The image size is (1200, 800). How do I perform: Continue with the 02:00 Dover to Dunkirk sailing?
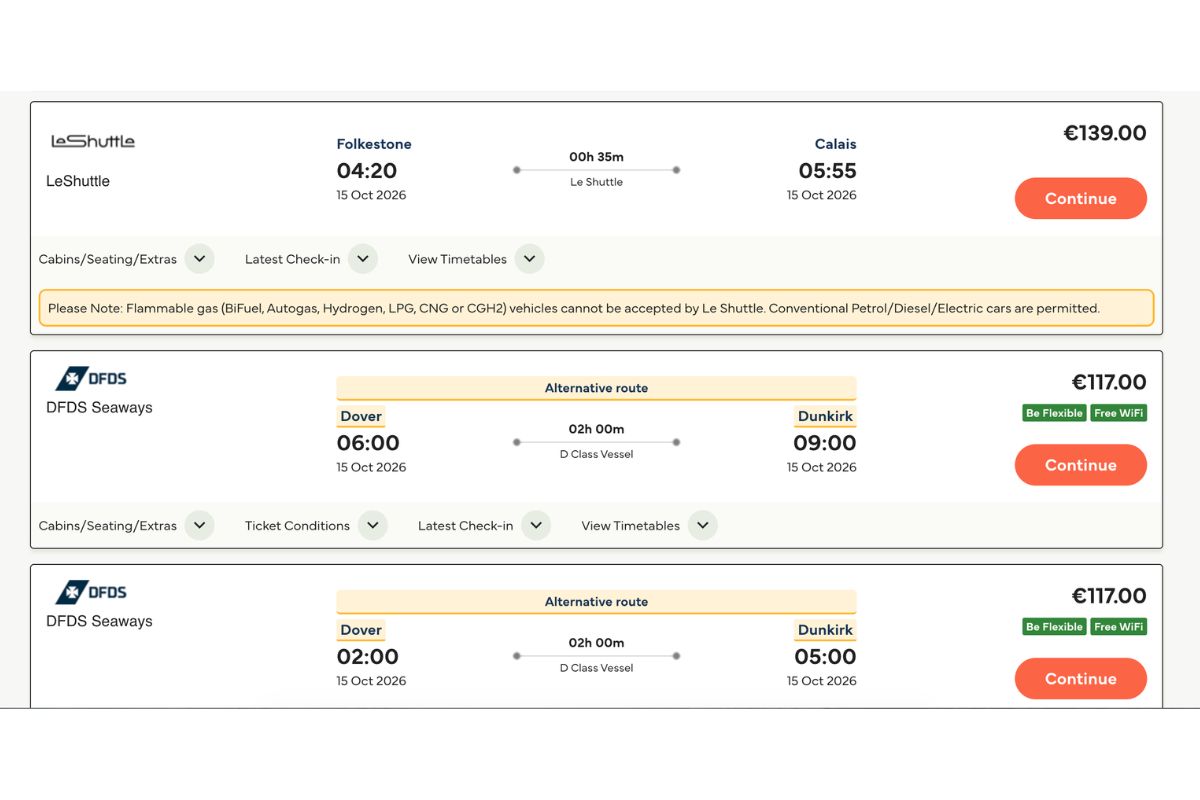1080,679
